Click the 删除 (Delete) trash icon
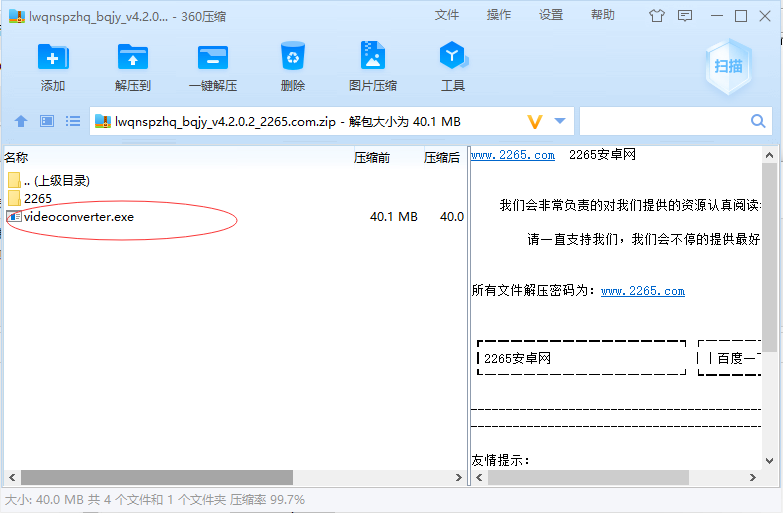 pyautogui.click(x=293, y=56)
